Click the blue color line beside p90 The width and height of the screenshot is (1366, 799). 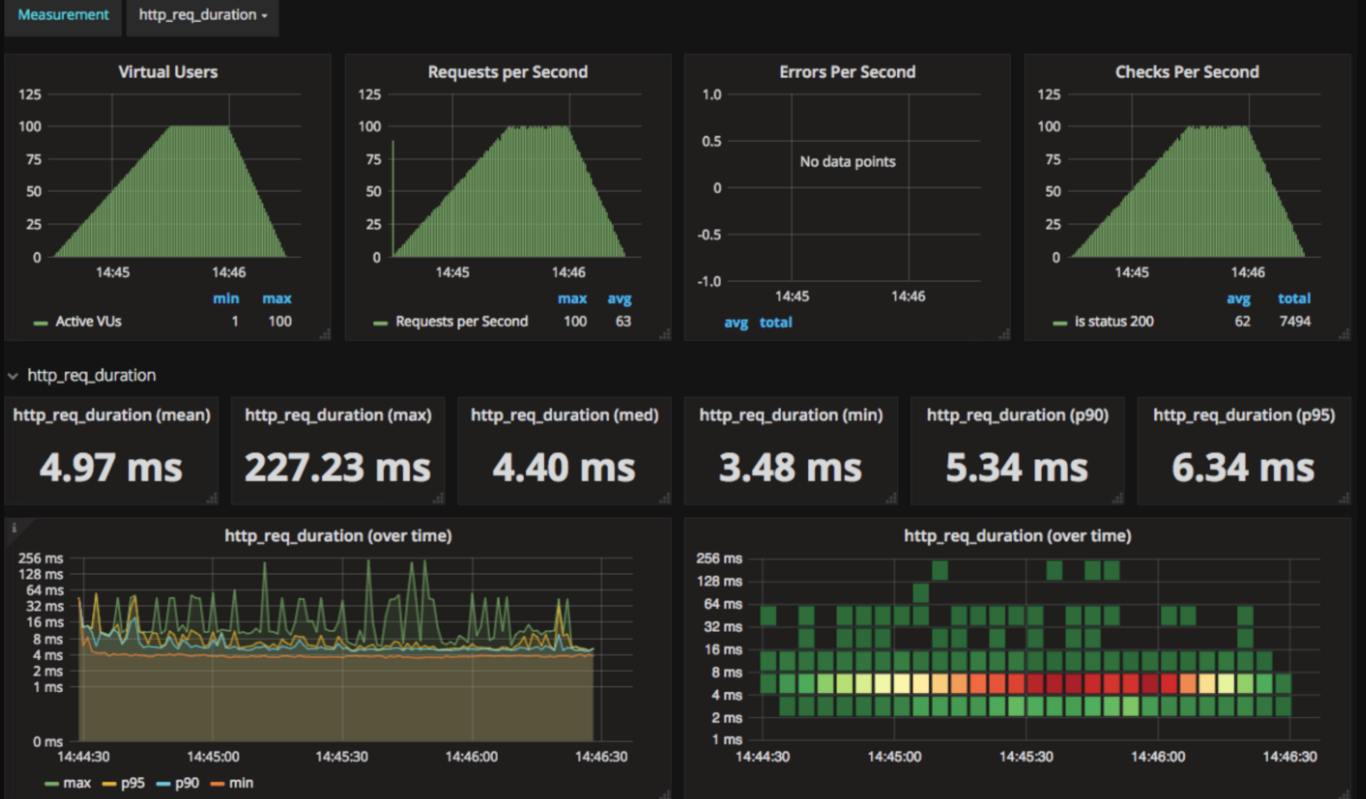tap(165, 783)
